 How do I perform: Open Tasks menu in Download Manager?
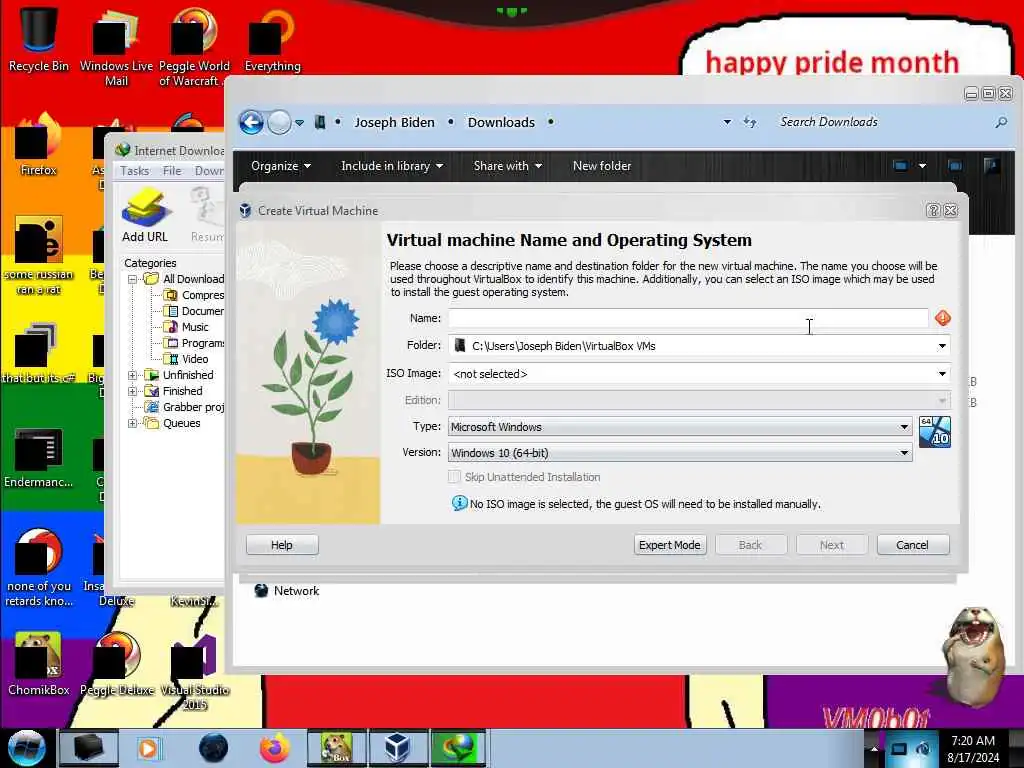(135, 170)
